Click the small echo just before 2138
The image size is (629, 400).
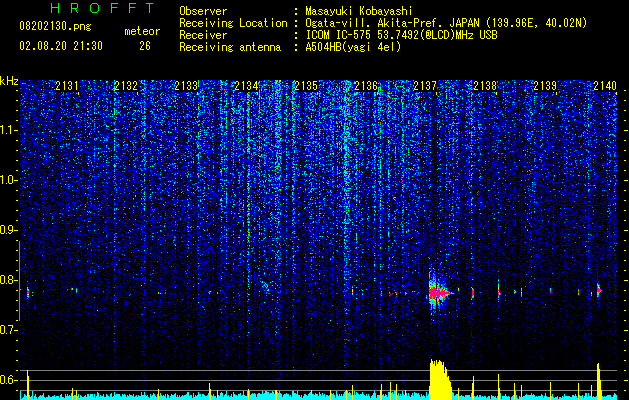(473, 292)
